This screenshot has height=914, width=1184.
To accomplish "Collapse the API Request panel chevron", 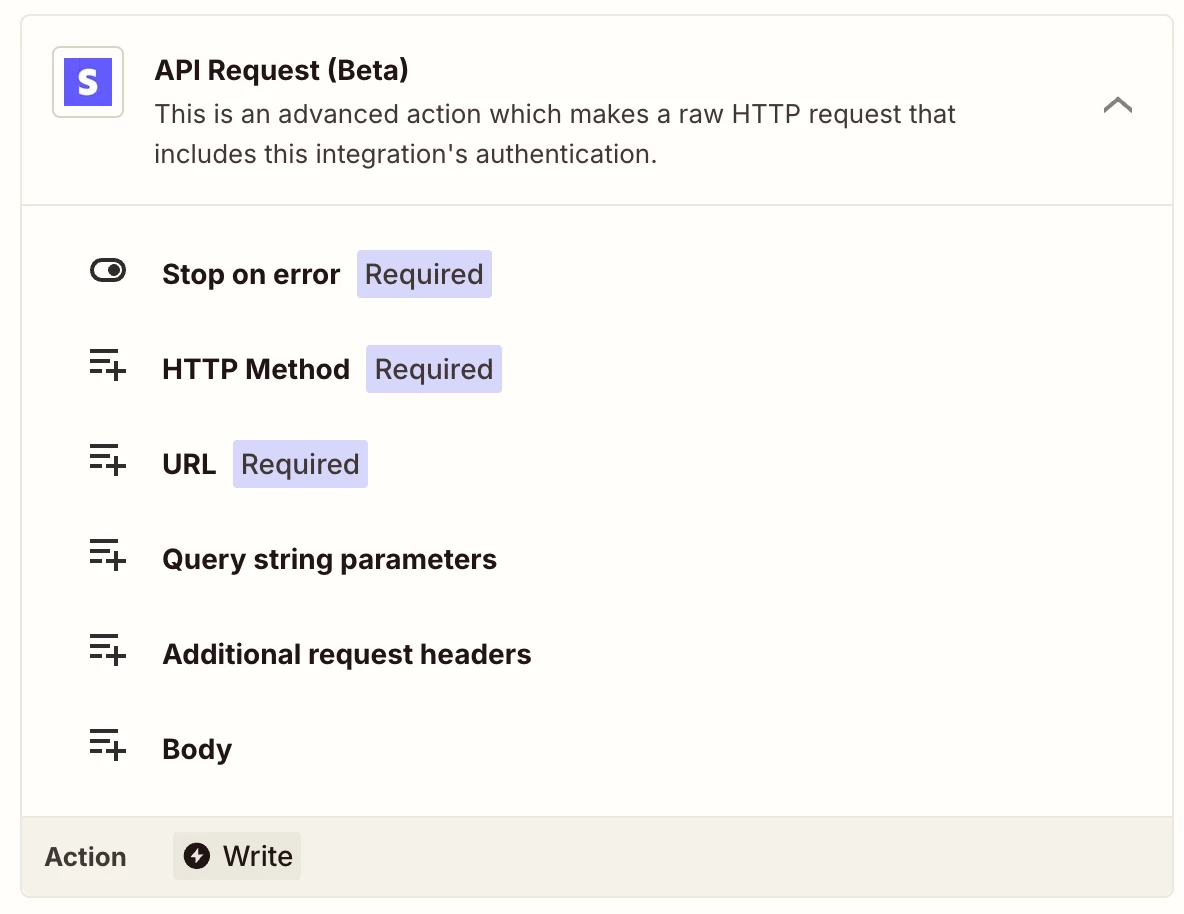I will click(x=1117, y=105).
